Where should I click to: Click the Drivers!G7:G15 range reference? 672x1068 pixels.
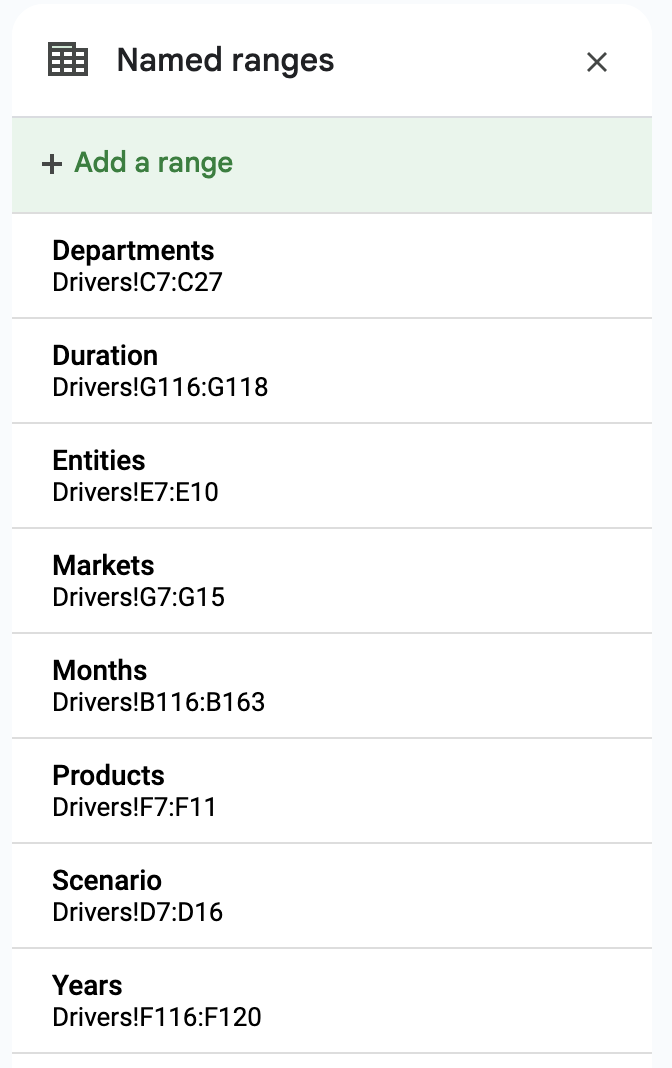[x=138, y=597]
